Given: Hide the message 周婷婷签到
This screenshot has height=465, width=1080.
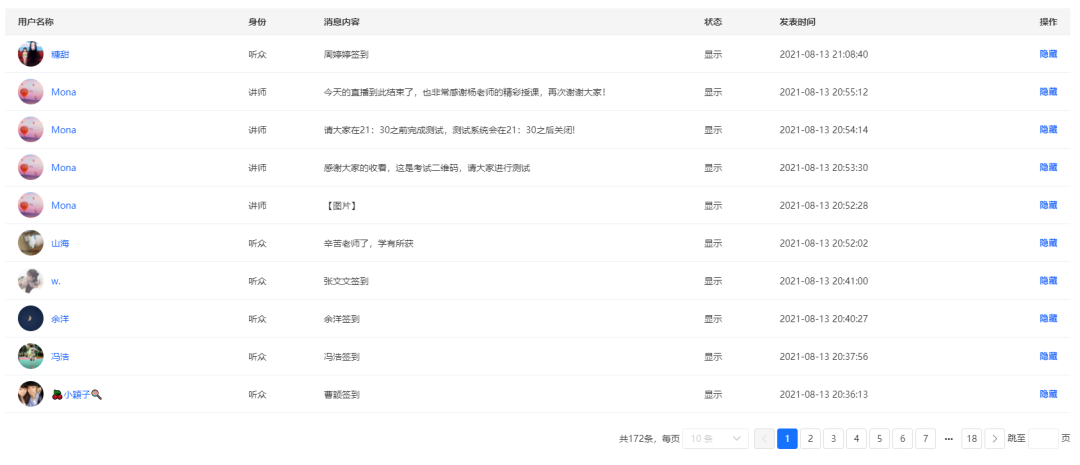Looking at the screenshot, I should 1048,54.
